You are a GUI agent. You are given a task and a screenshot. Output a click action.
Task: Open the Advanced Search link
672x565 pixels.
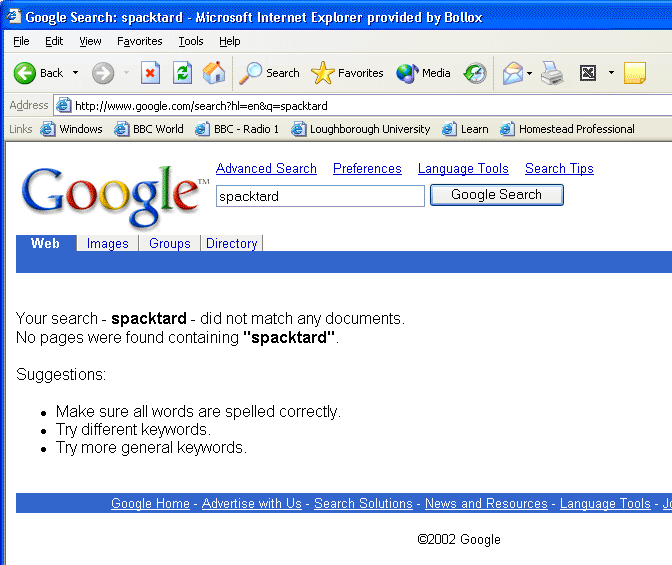click(x=266, y=168)
